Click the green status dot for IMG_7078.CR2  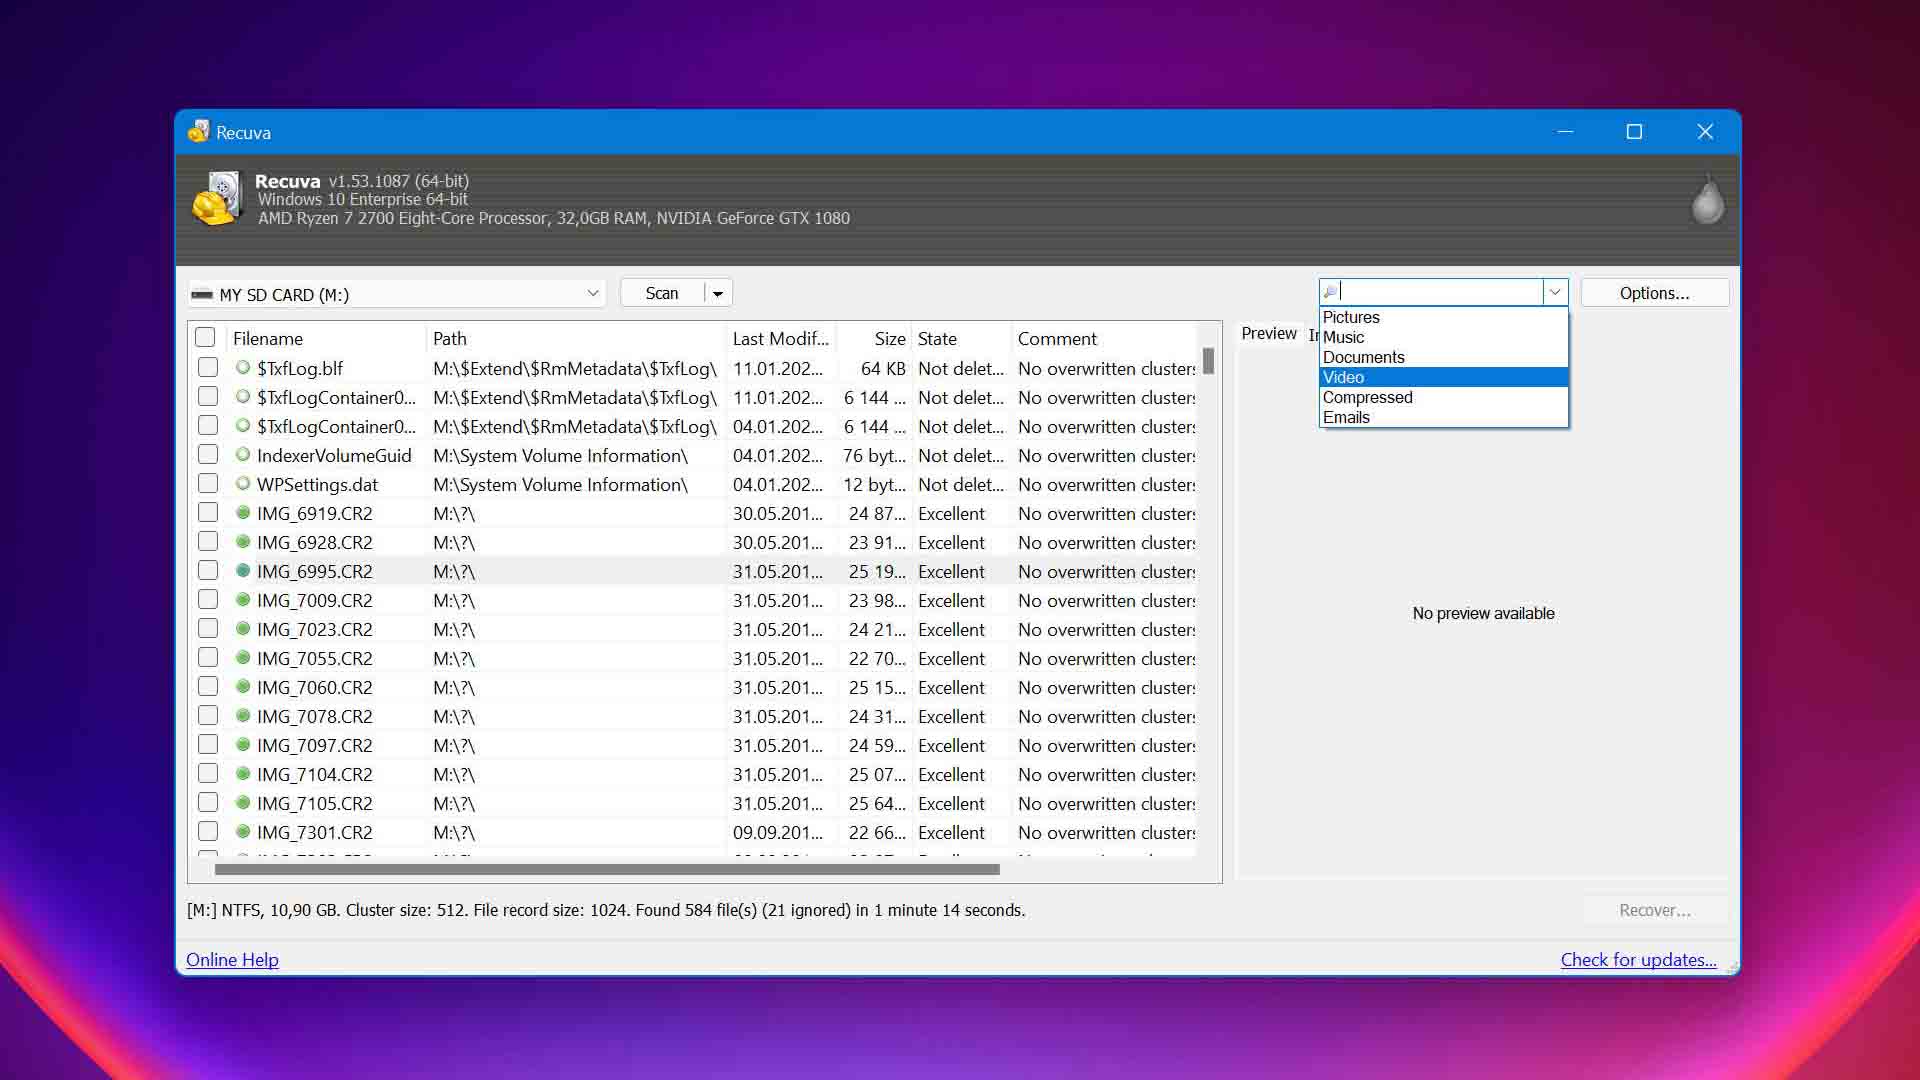tap(242, 716)
